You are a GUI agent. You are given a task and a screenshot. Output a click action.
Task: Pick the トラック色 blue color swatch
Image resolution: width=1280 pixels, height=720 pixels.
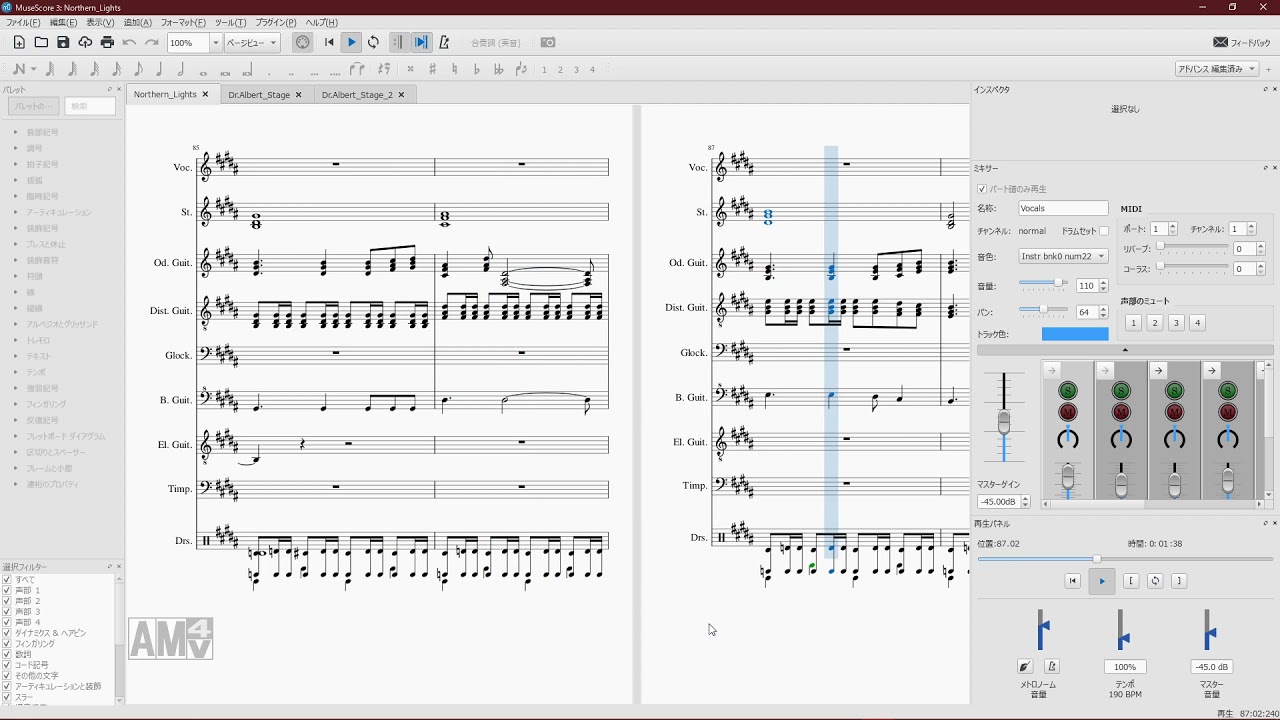point(1075,334)
